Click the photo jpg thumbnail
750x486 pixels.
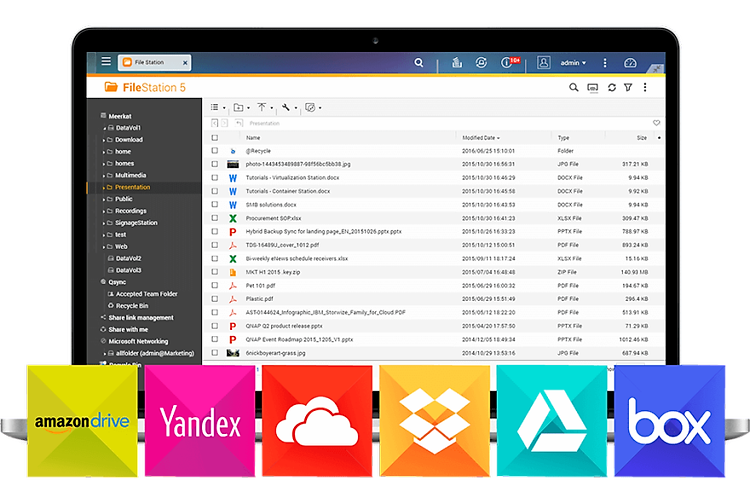click(x=233, y=164)
